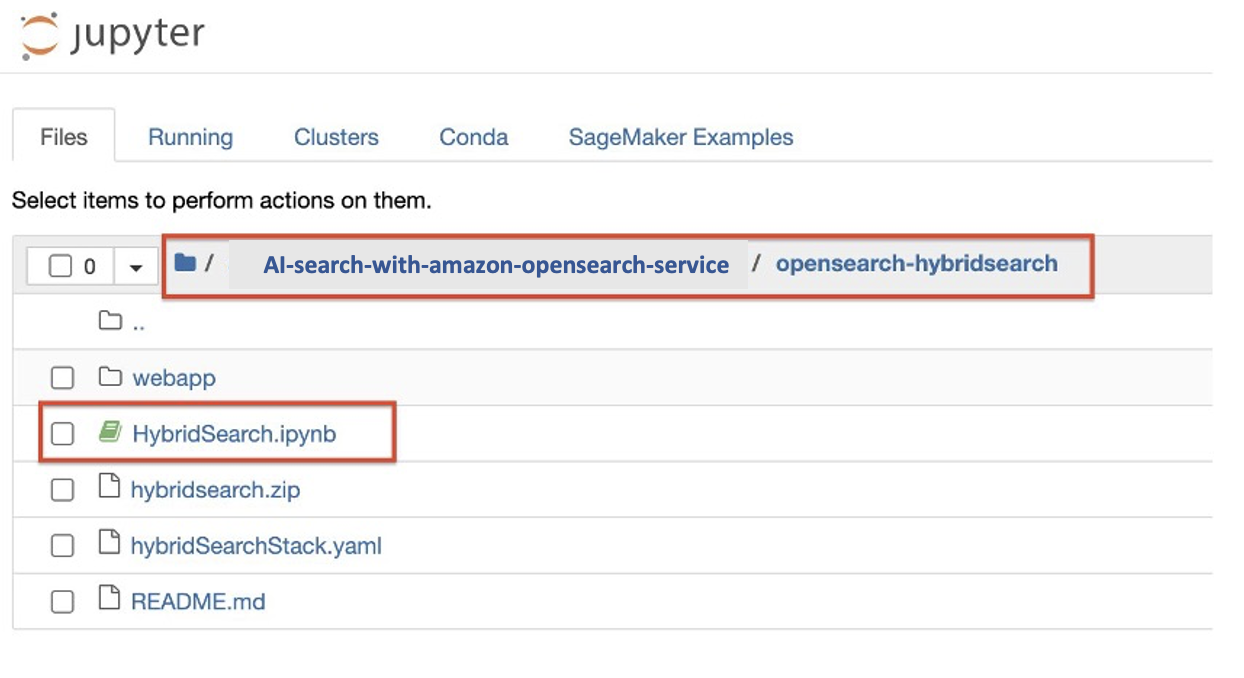Switch to the Conda tab
Screen dimensions: 1244x678
pyautogui.click(x=472, y=137)
